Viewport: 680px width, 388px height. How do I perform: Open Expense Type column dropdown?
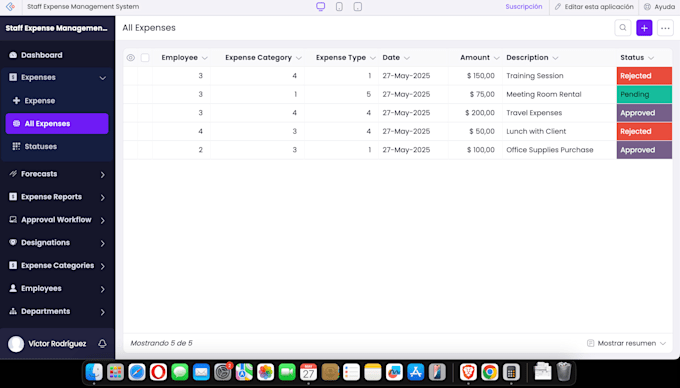pyautogui.click(x=373, y=58)
